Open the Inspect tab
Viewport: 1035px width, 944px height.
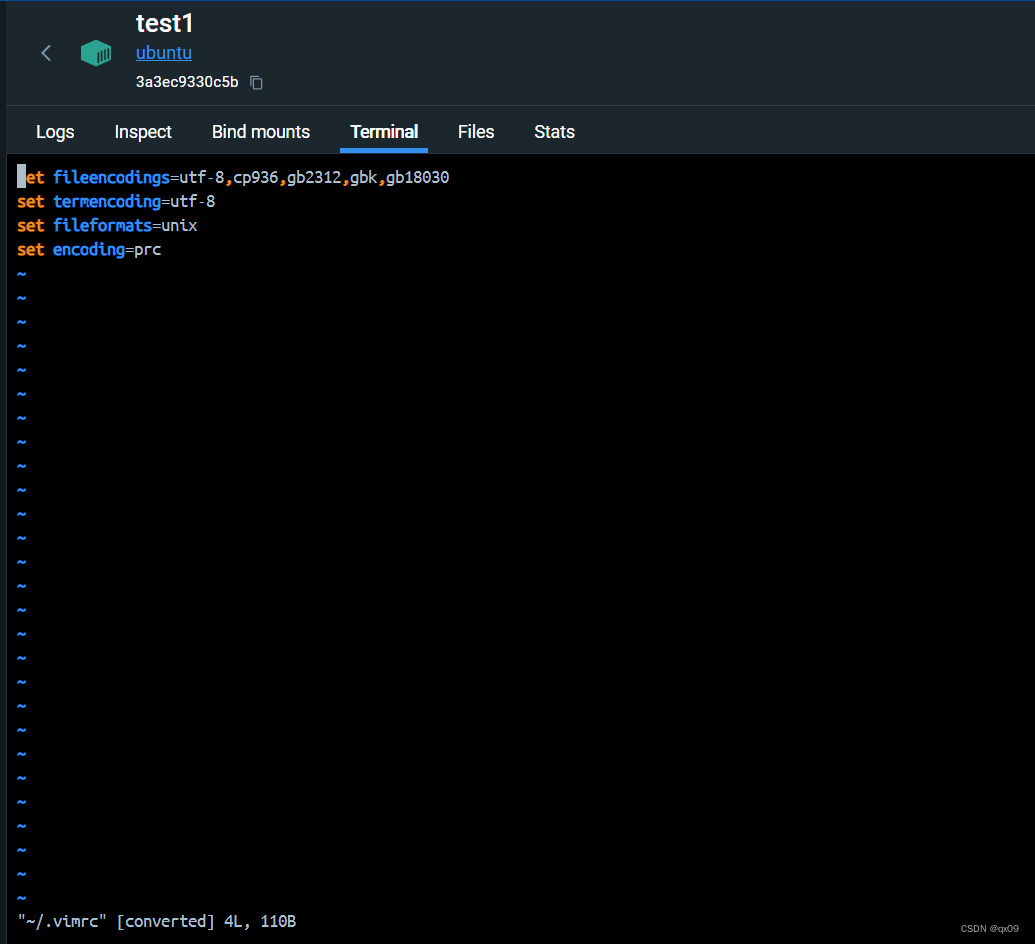tap(143, 131)
